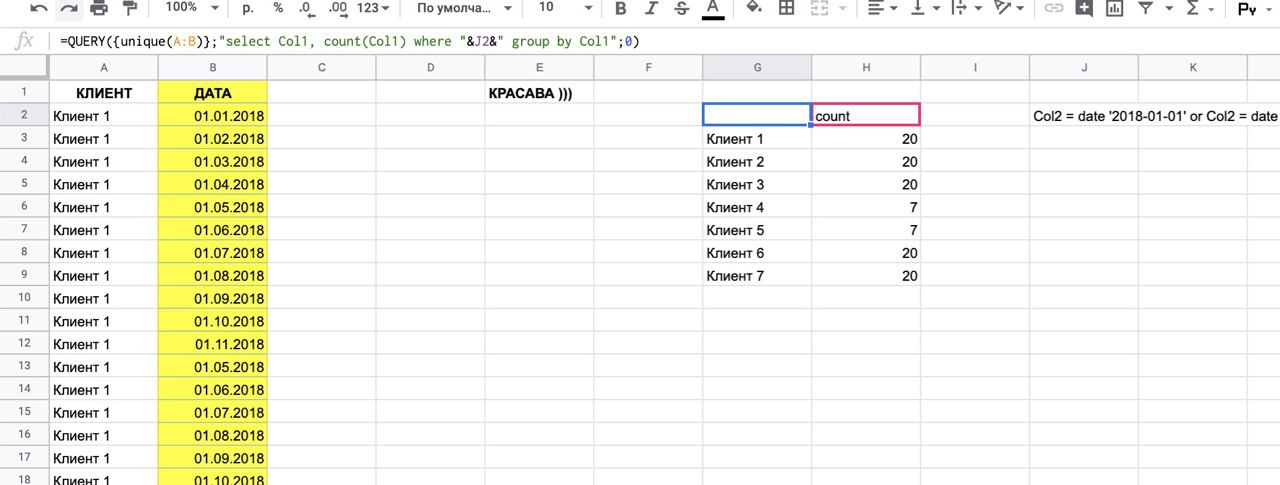Viewport: 1280px width, 485px height.
Task: Click date cell '01.04.2018'
Action: point(213,184)
